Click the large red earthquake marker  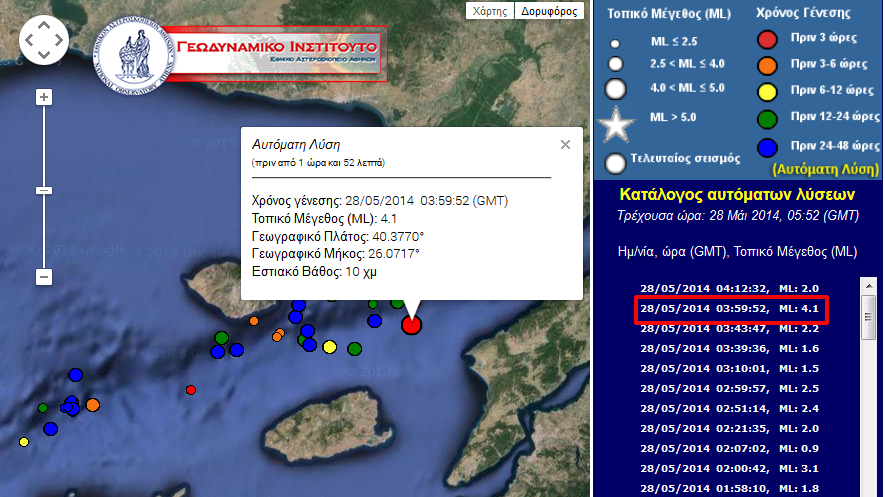tap(411, 325)
